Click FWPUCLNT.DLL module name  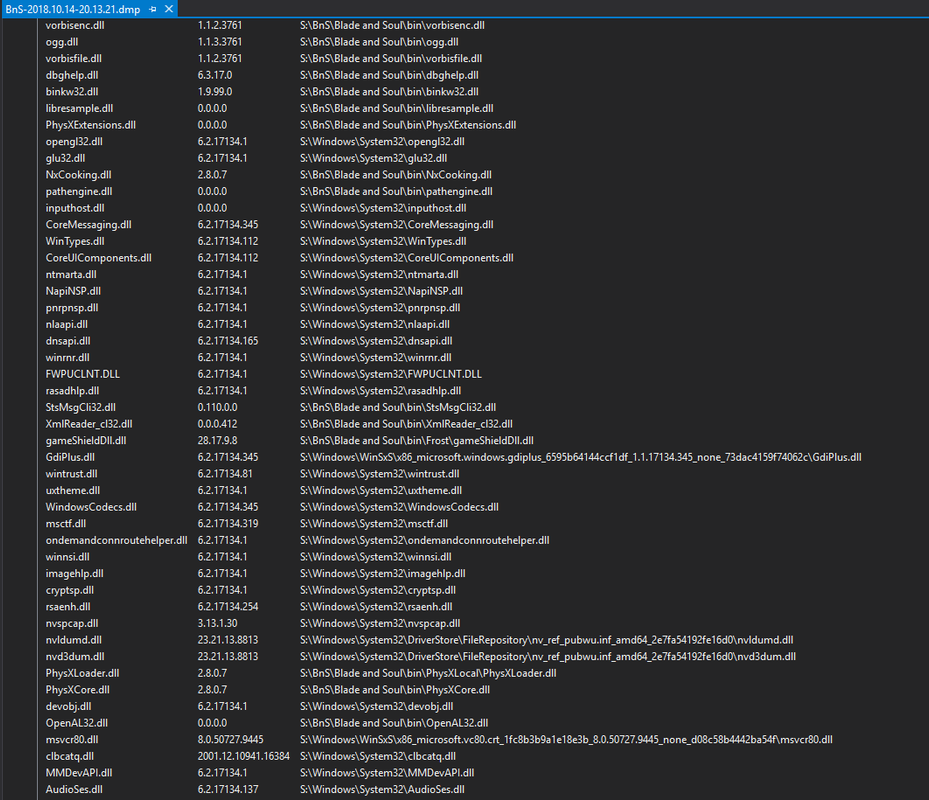pyautogui.click(x=82, y=374)
